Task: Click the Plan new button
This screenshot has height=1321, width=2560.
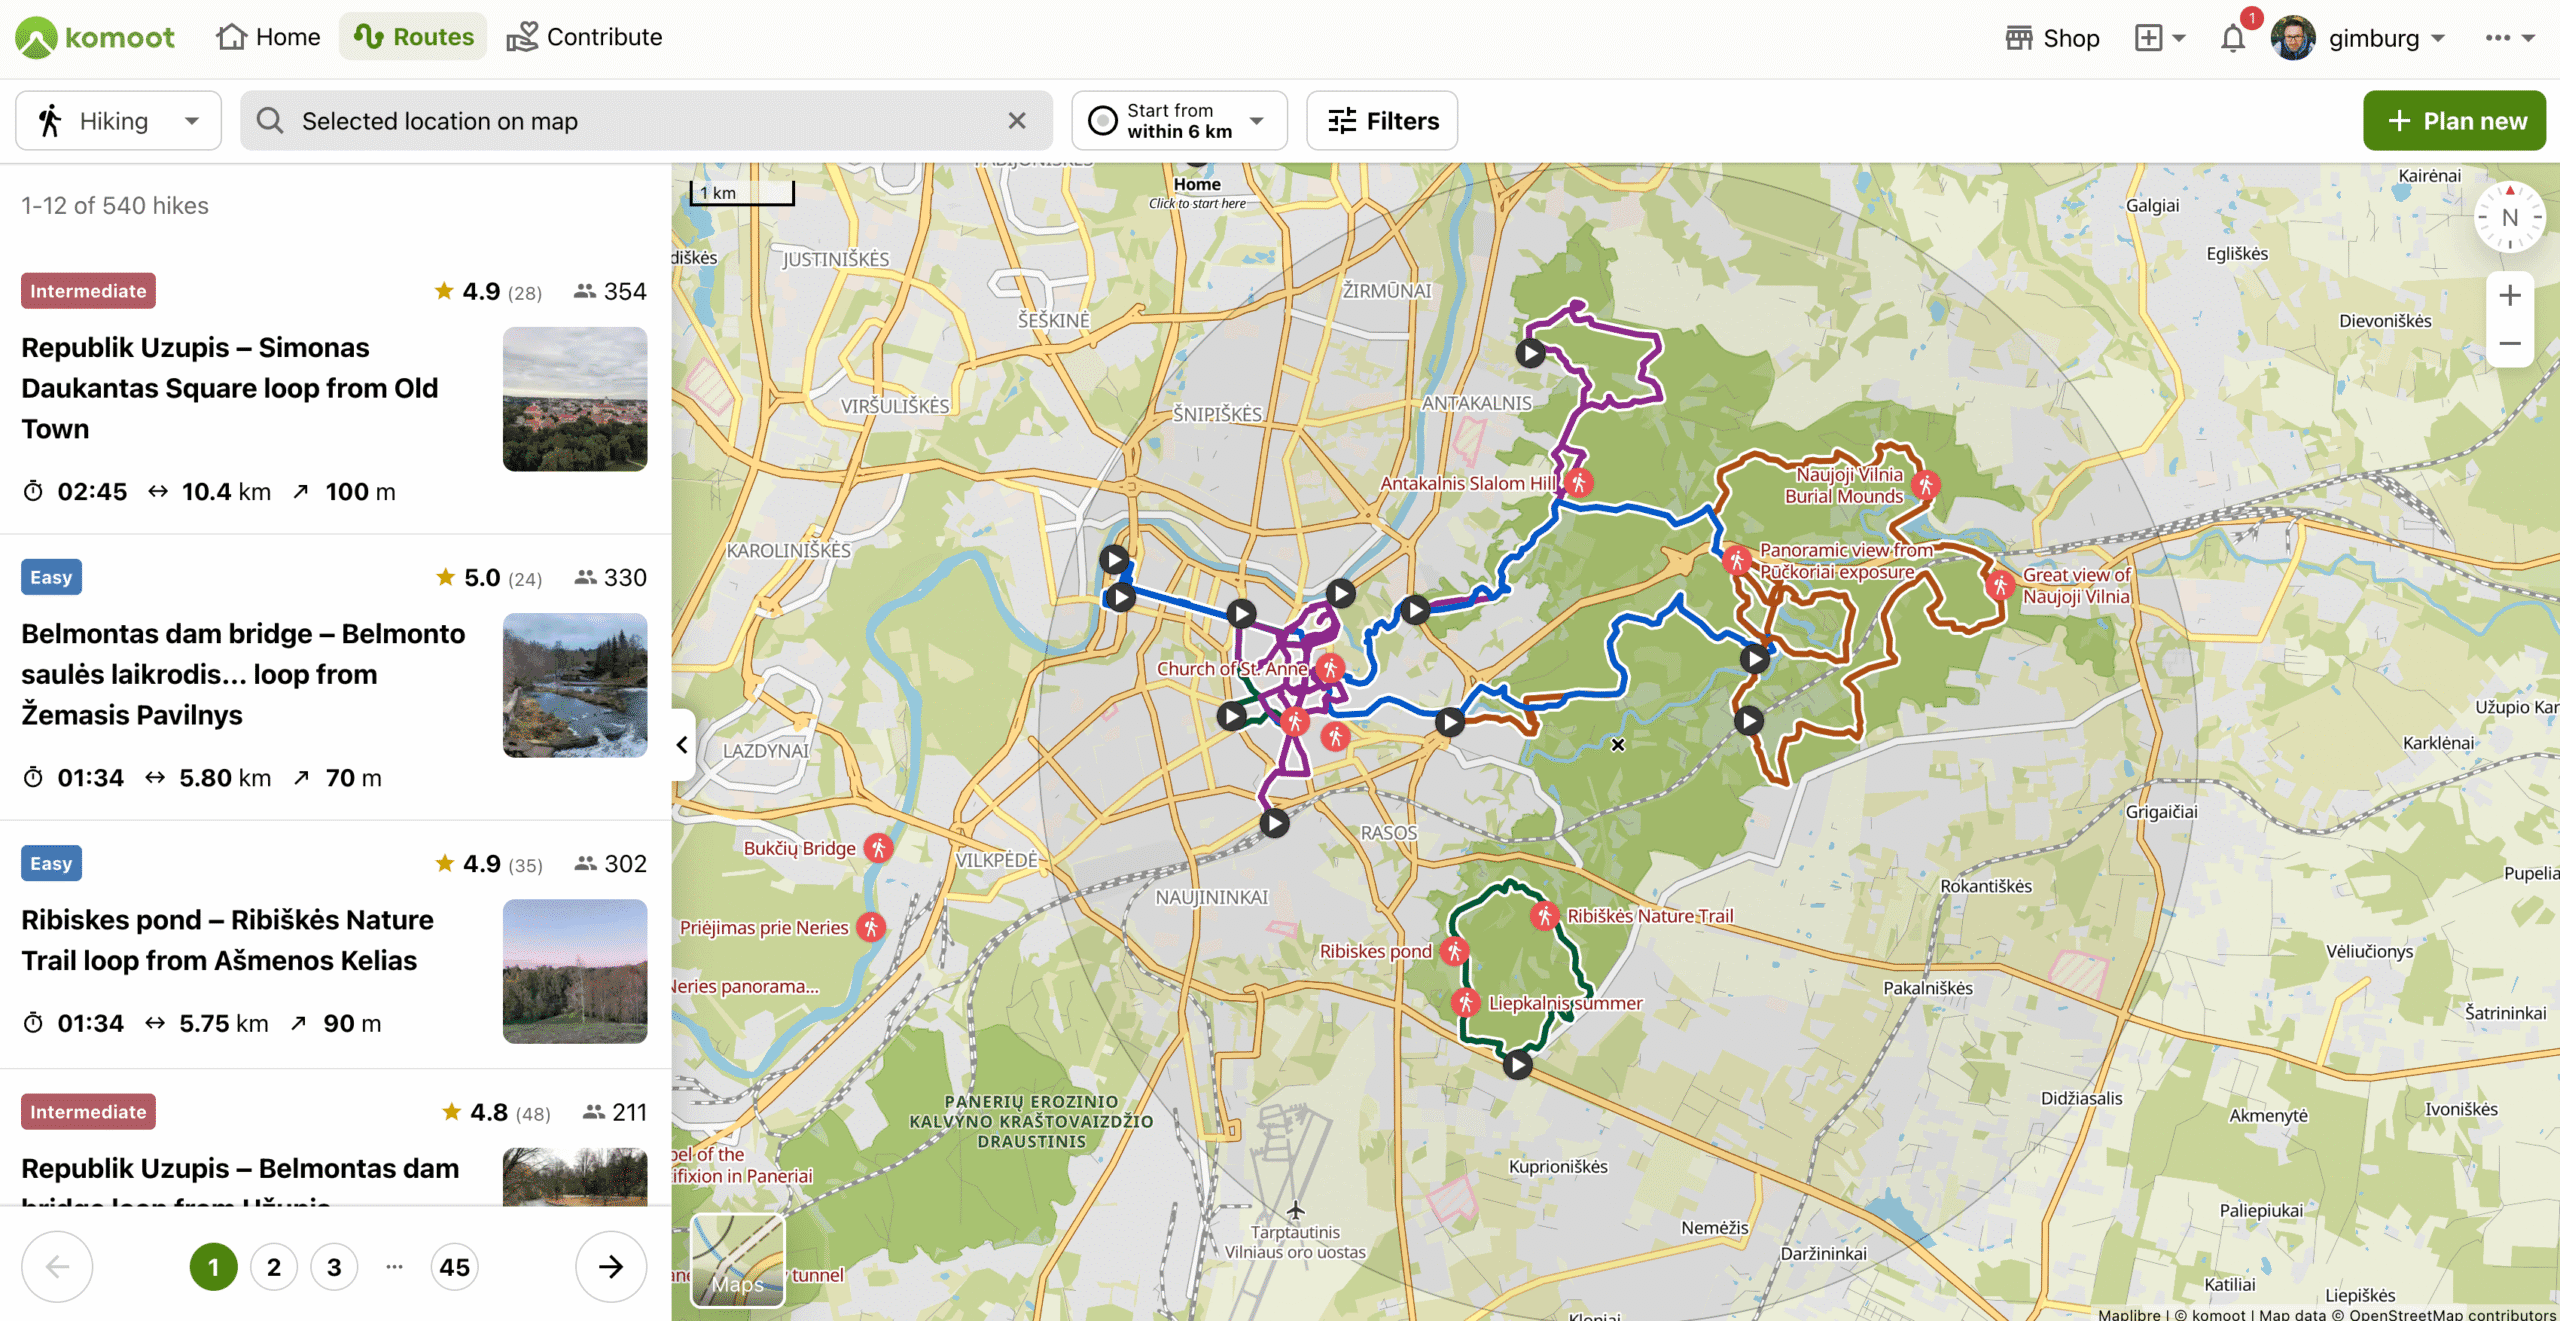Action: tap(2454, 121)
